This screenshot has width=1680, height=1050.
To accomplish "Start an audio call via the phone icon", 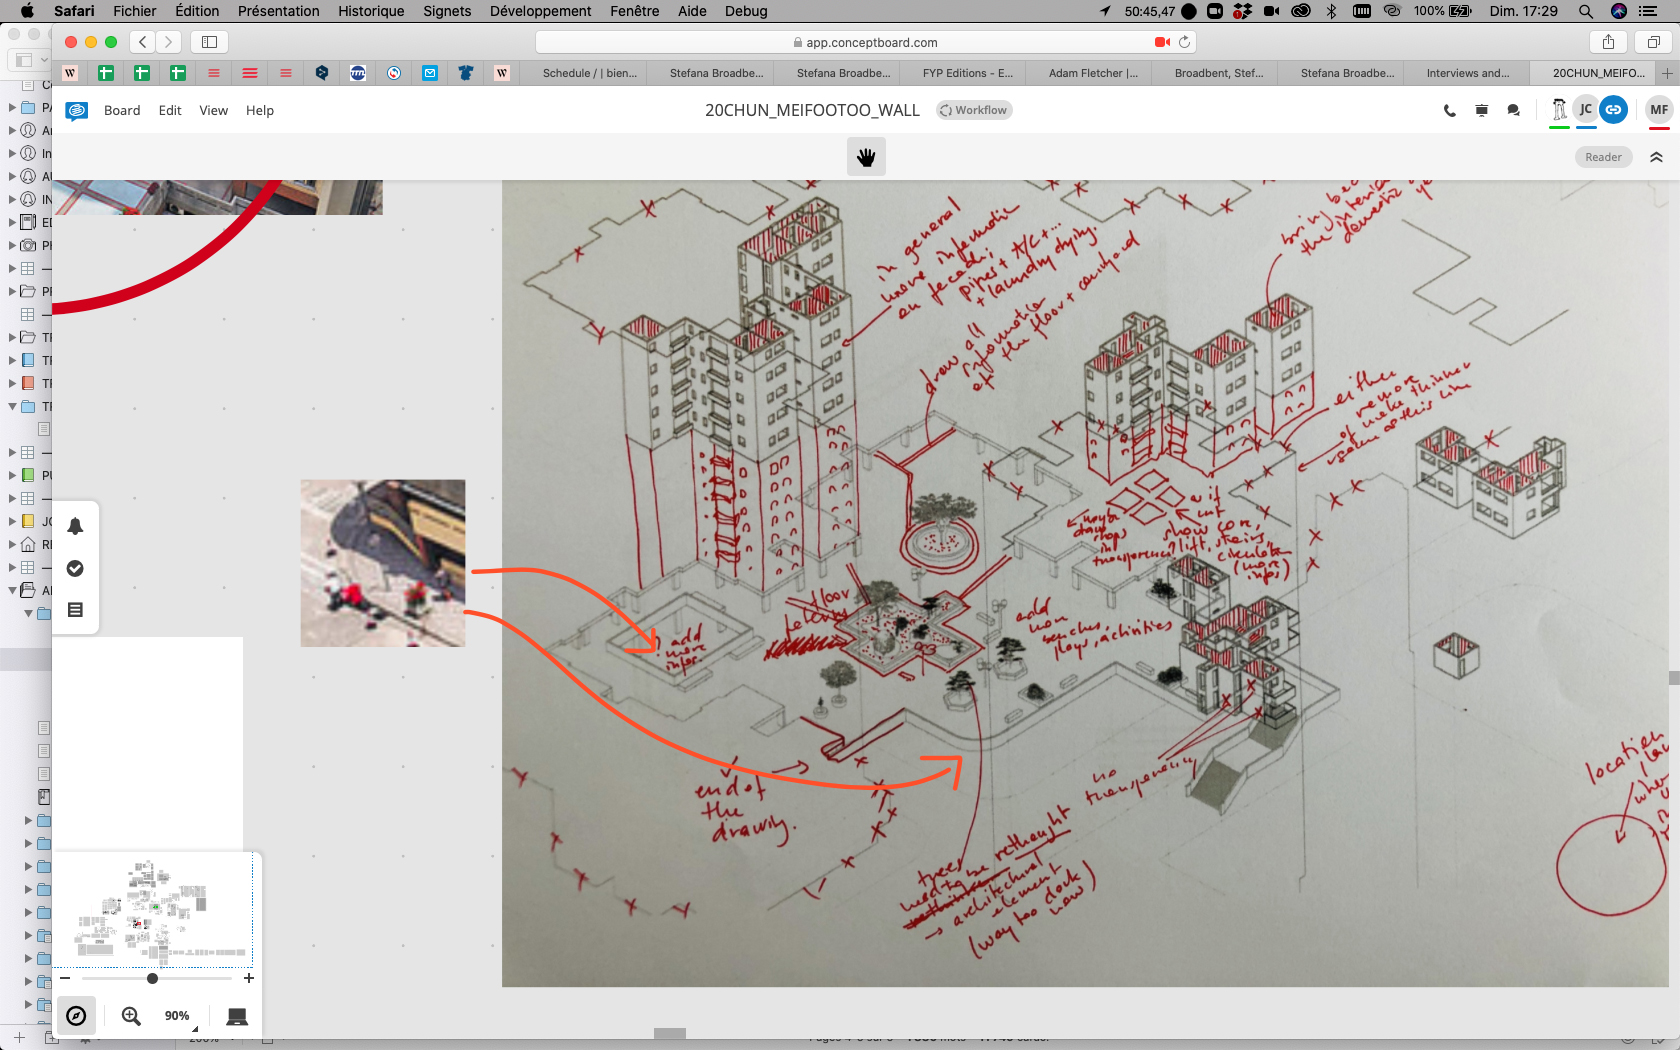I will pos(1449,110).
